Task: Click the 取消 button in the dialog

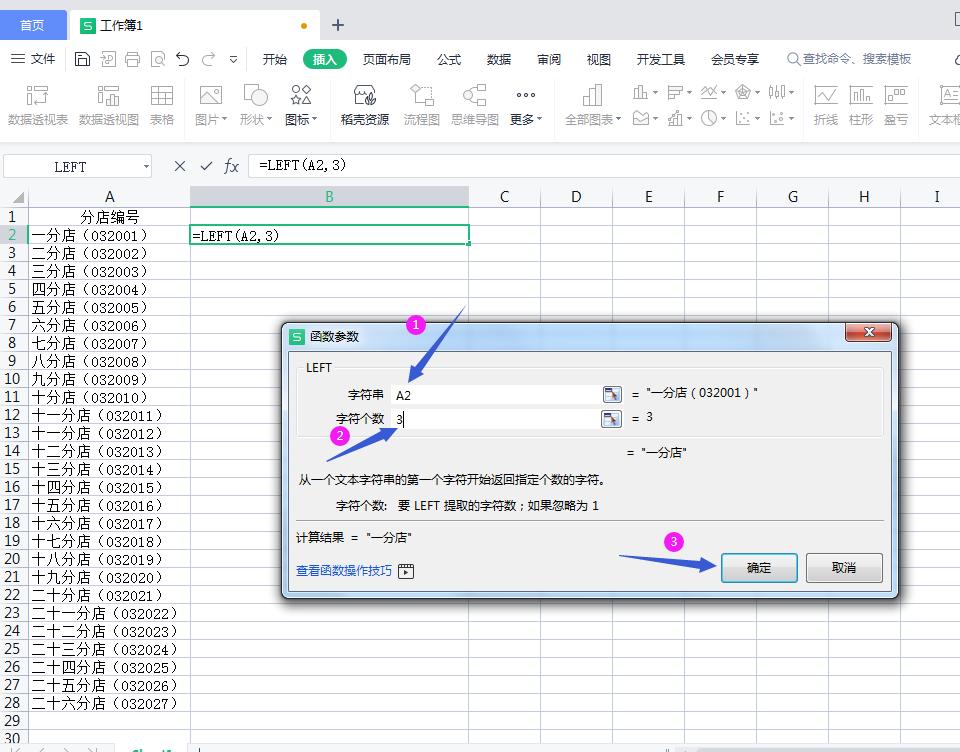Action: (844, 568)
